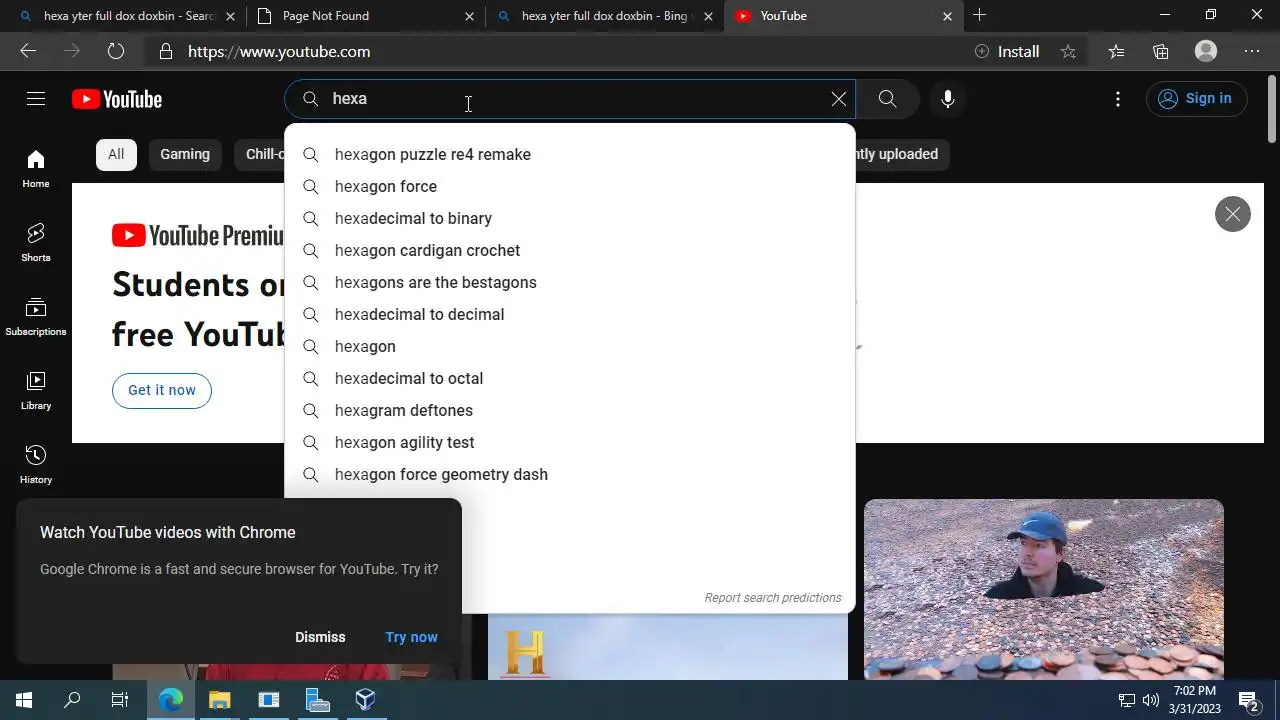Open browser Favorites list
Viewport: 1280px width, 720px height.
(x=1116, y=51)
